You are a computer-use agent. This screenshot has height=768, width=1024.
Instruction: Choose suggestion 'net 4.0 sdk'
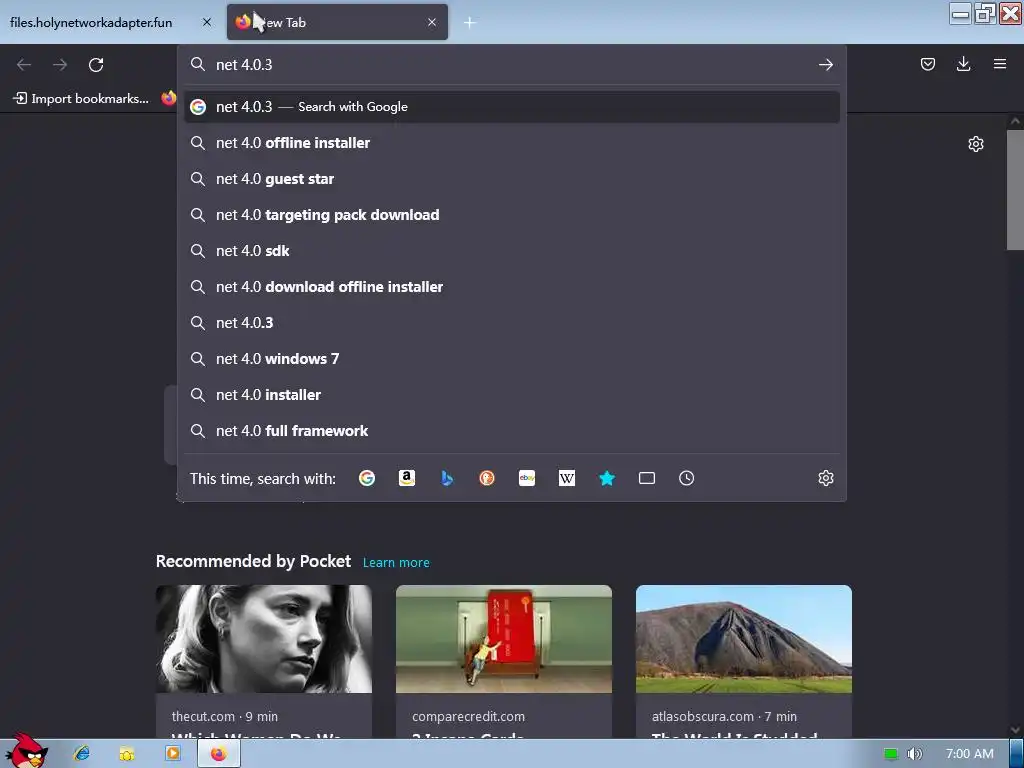(x=512, y=250)
